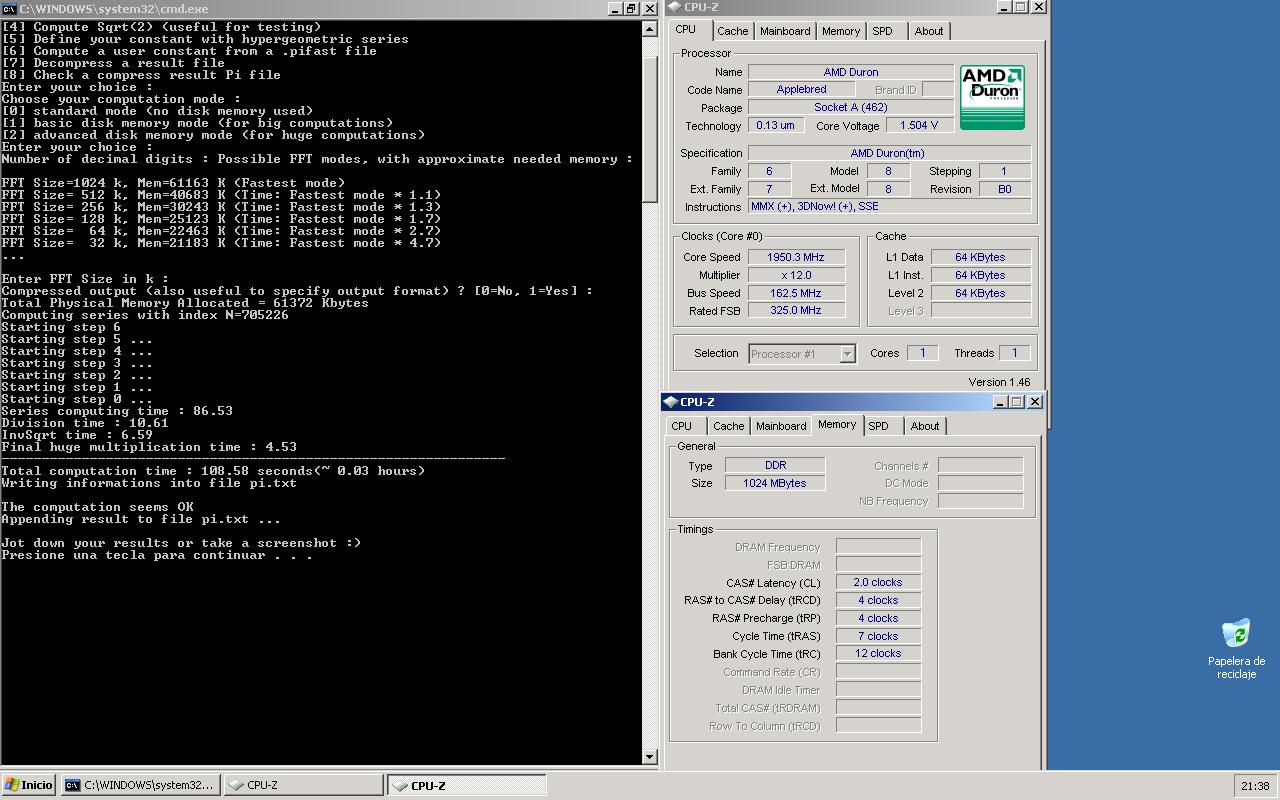Click 'Series computing time : 86.53' line

coord(117,411)
